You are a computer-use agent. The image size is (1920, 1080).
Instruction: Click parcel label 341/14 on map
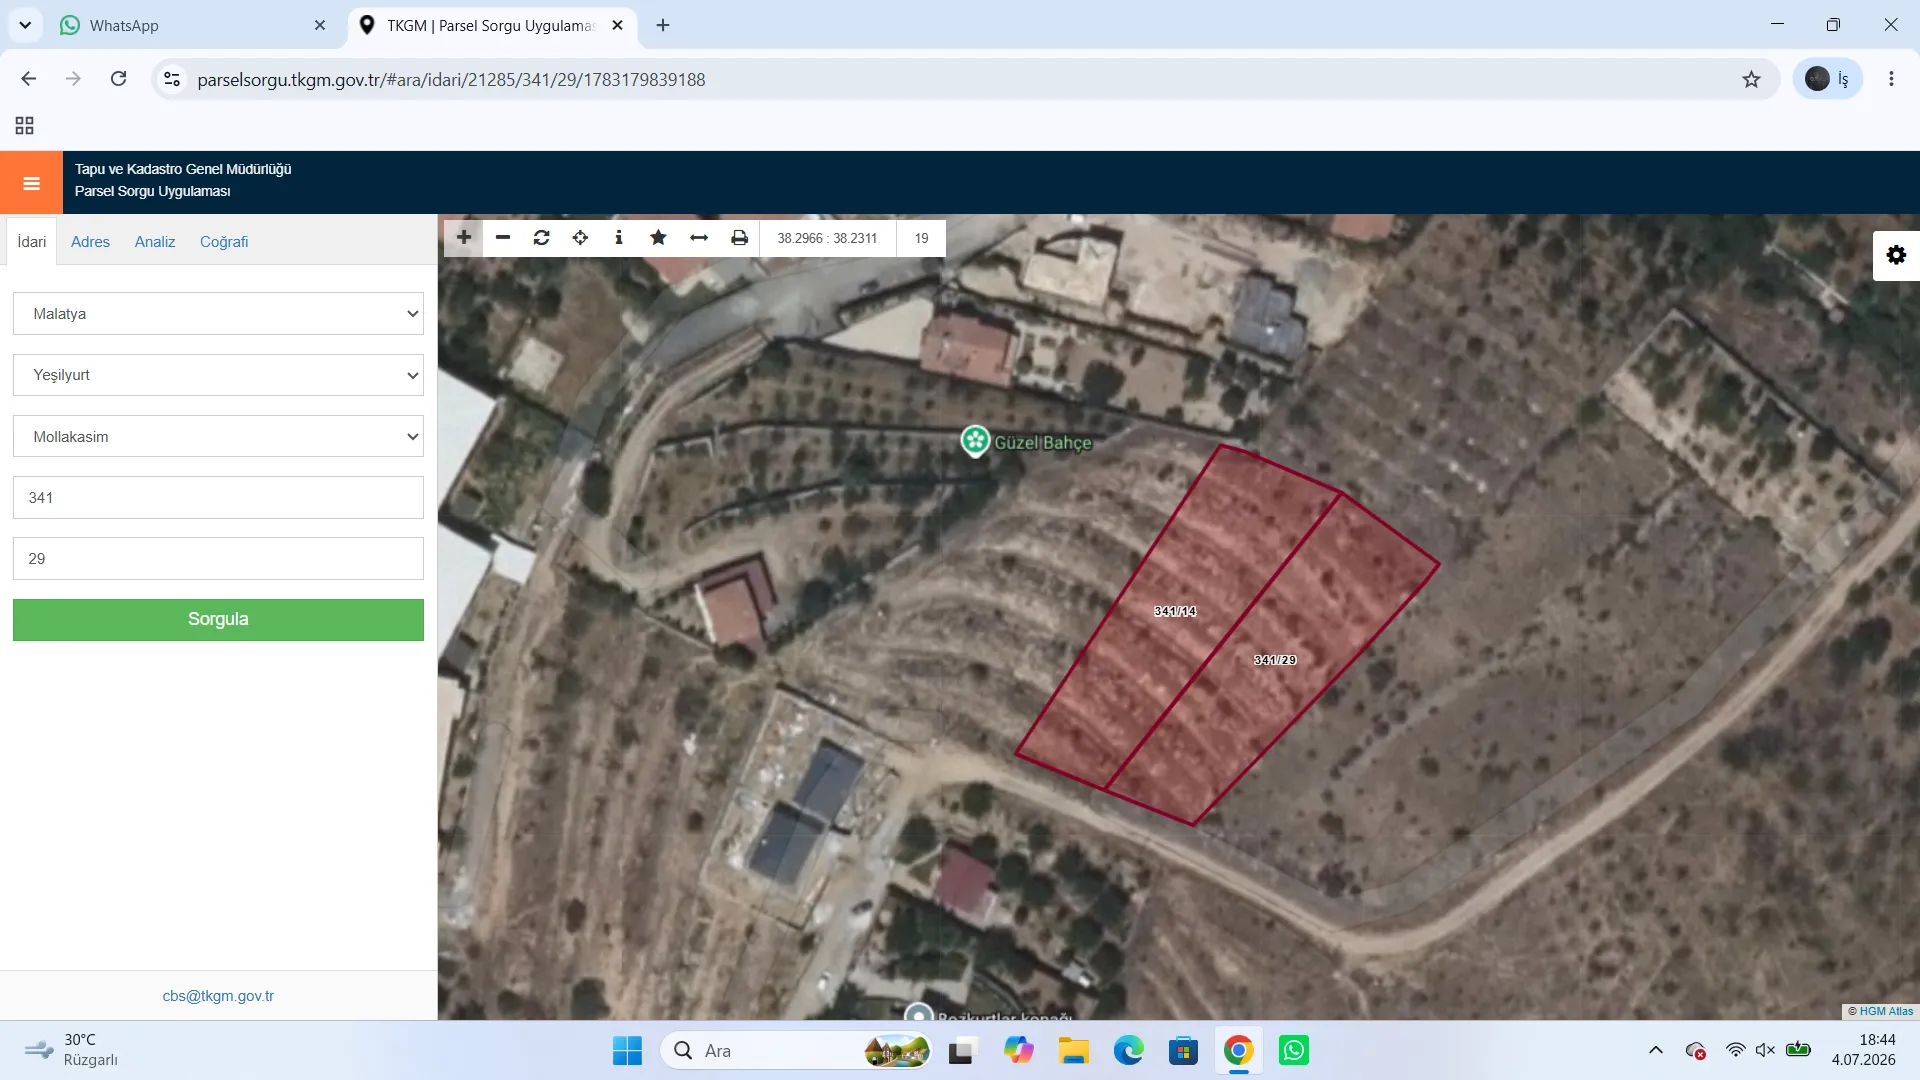(1175, 611)
